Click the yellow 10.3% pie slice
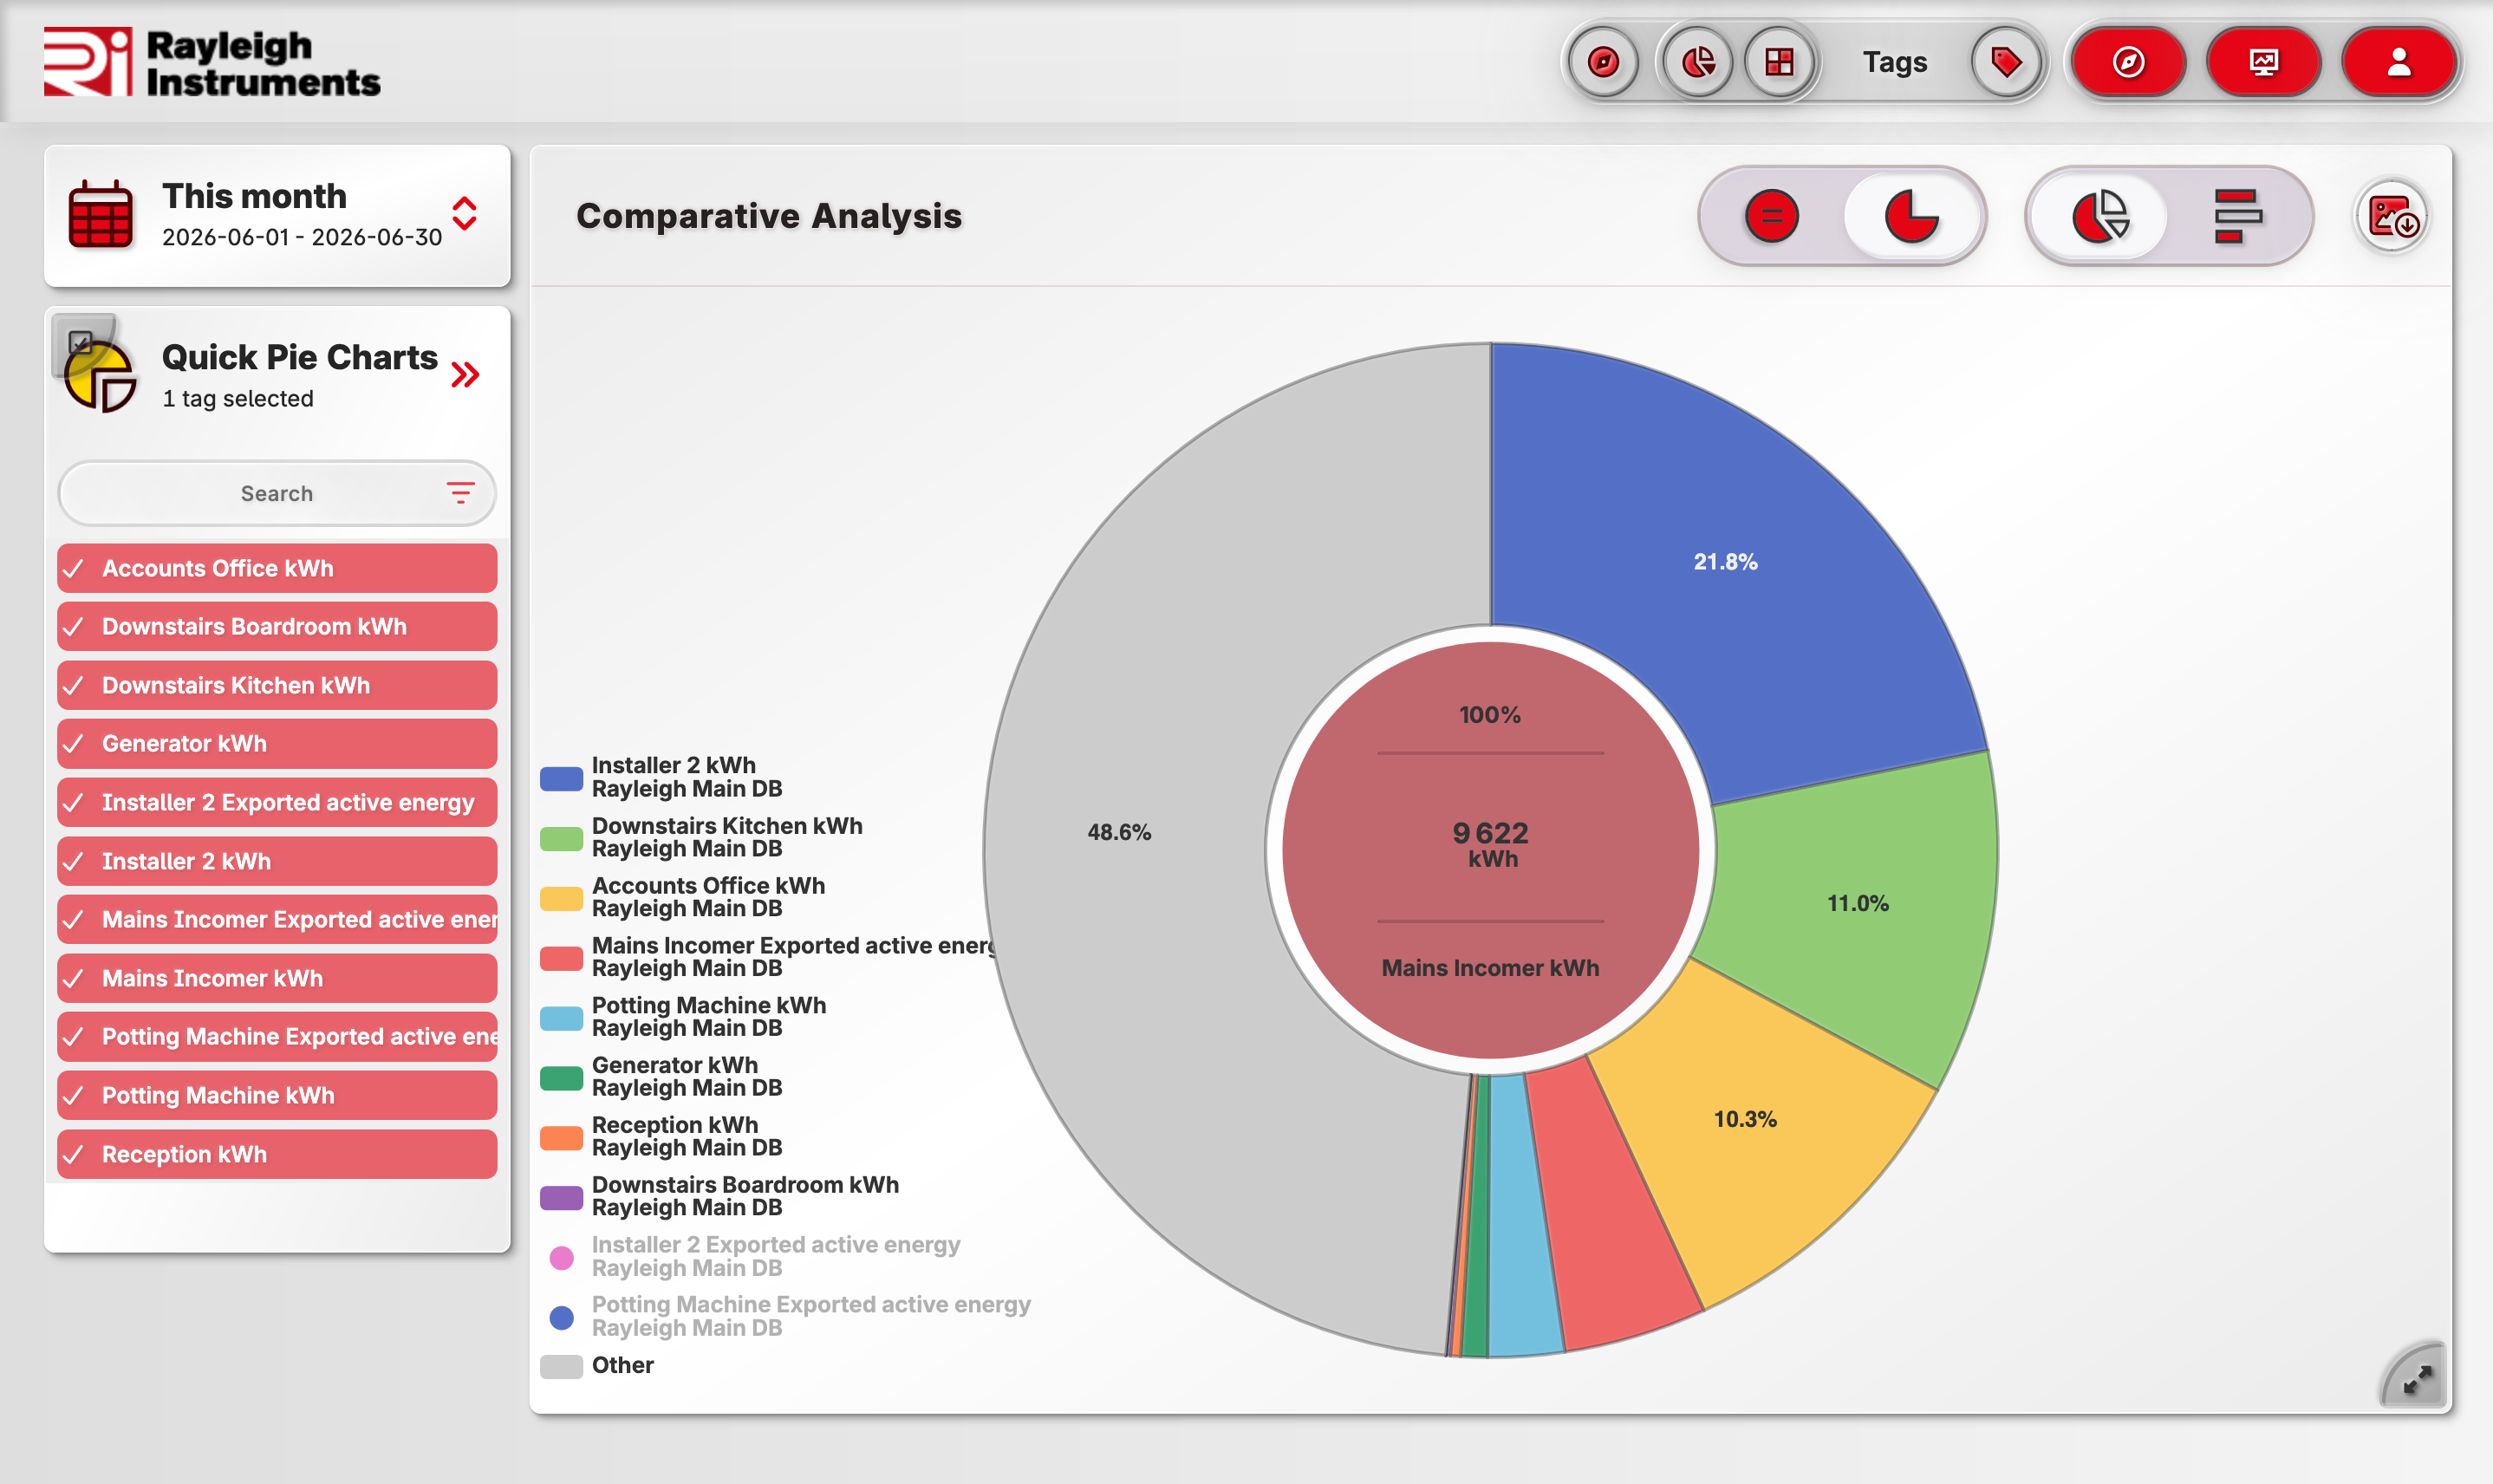The width and height of the screenshot is (2493, 1484). [1745, 1119]
